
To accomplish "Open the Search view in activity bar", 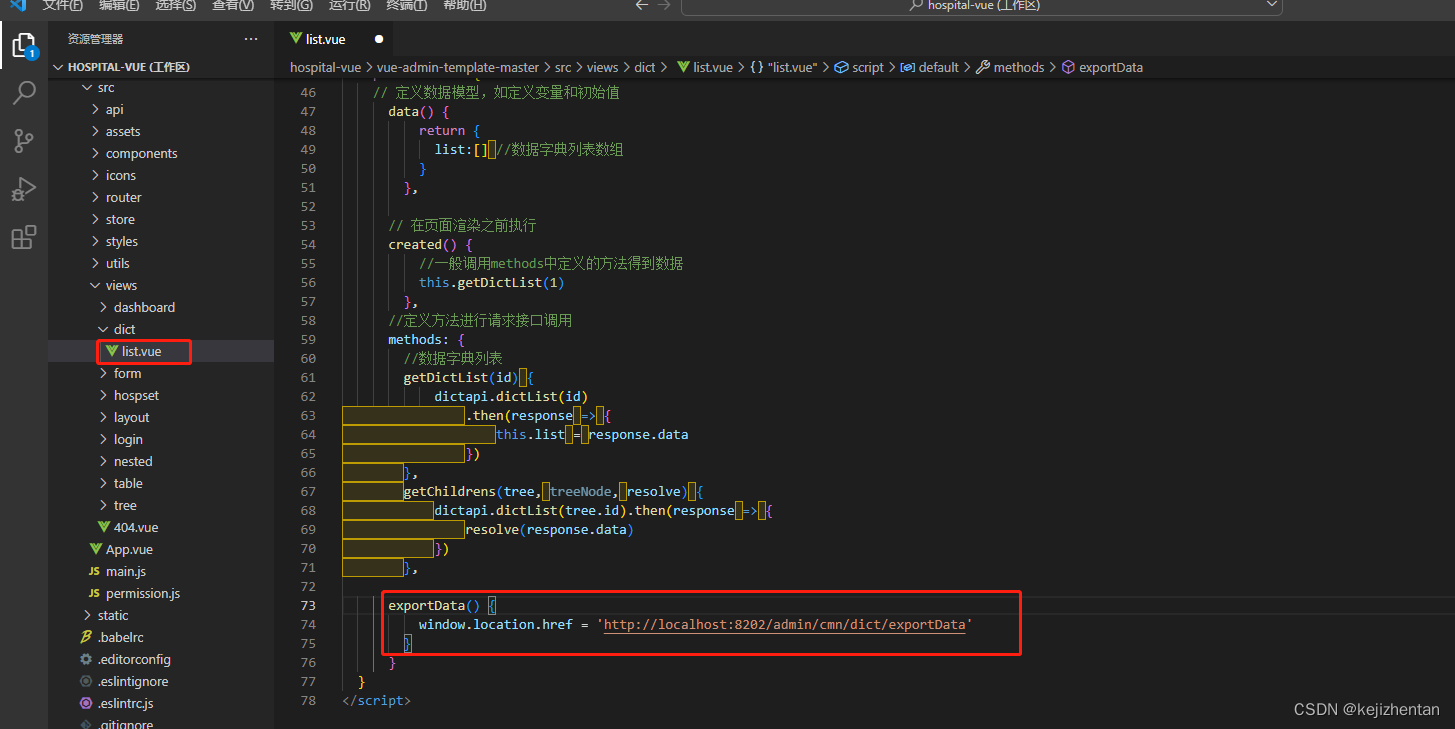I will (x=24, y=93).
